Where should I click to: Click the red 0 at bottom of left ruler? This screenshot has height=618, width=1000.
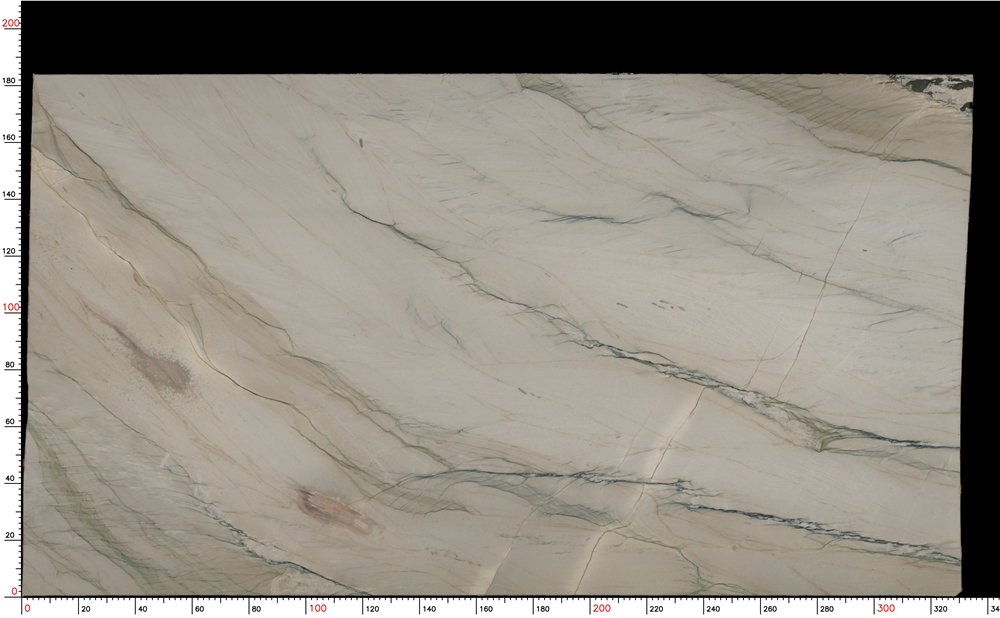point(12,590)
